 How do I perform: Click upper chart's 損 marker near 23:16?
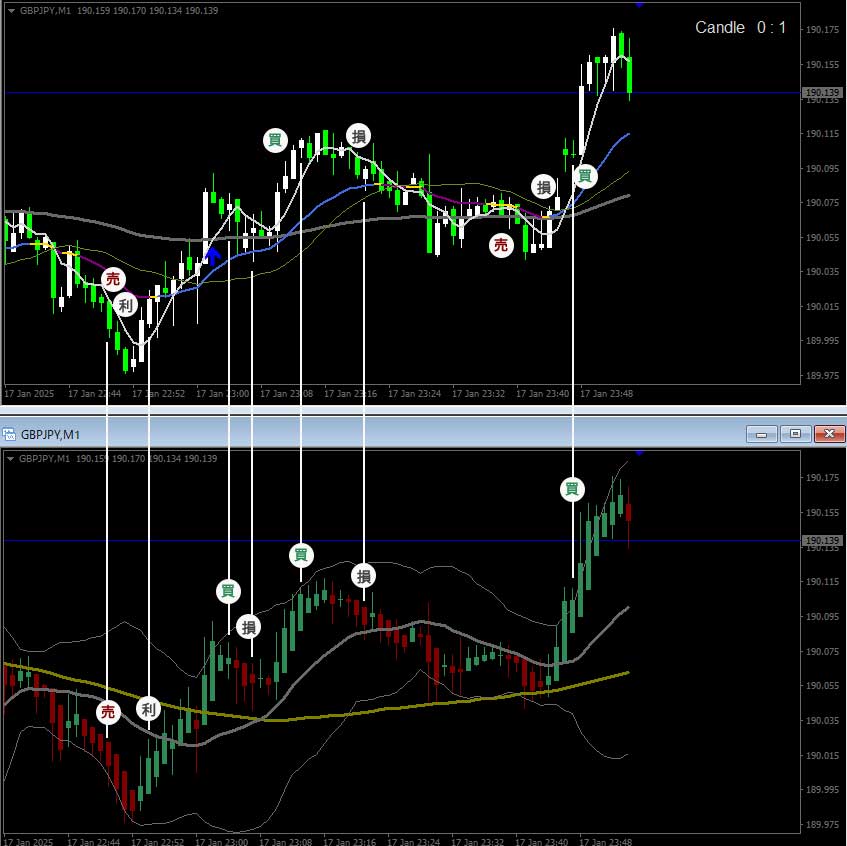[358, 135]
